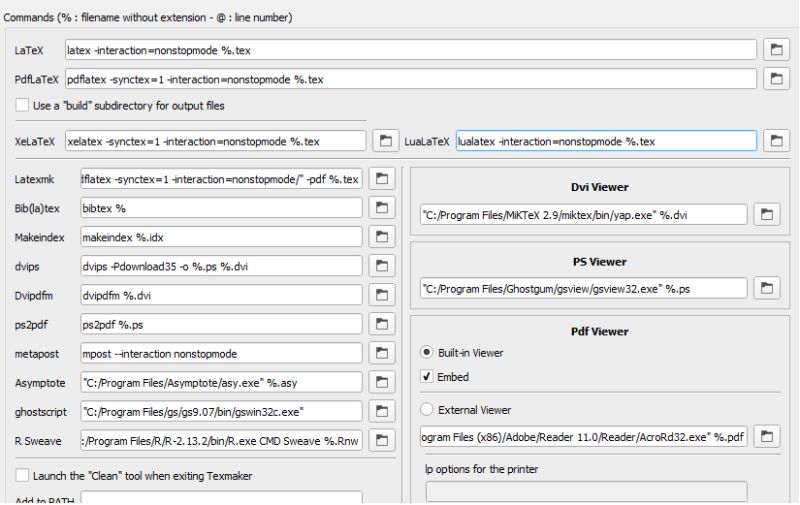The height and width of the screenshot is (505, 800).
Task: Open the folder browser for the ps2pdf command
Action: [x=382, y=324]
